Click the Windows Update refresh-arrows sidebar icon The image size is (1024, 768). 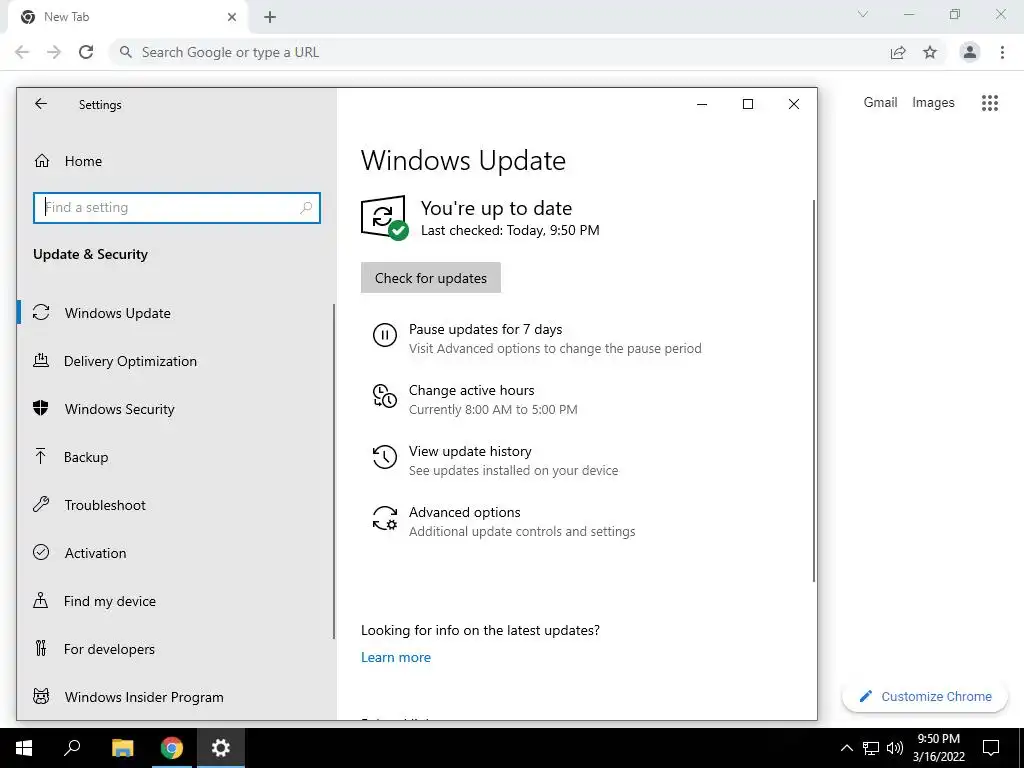41,313
